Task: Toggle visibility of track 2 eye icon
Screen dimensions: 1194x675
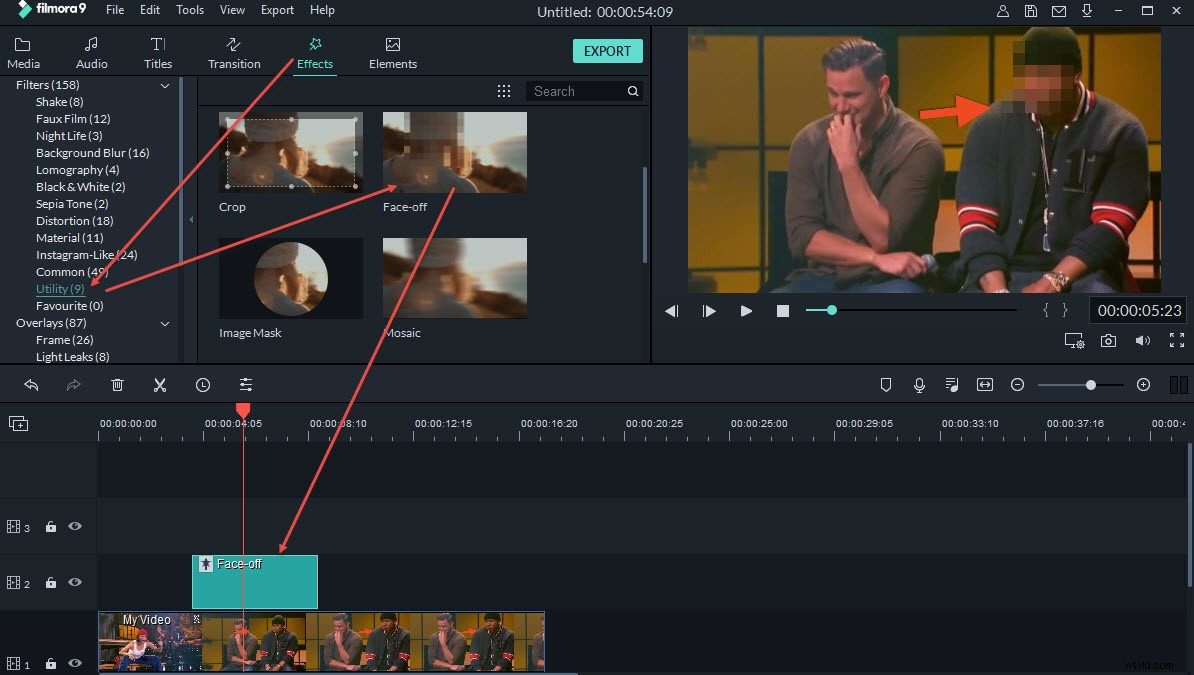Action: 73,582
